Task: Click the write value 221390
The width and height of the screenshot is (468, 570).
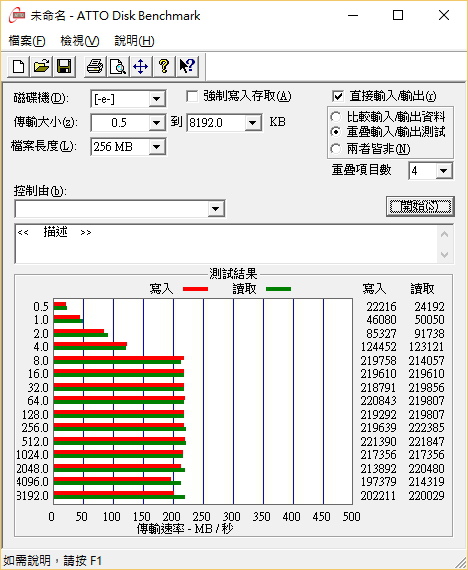Action: tap(378, 441)
